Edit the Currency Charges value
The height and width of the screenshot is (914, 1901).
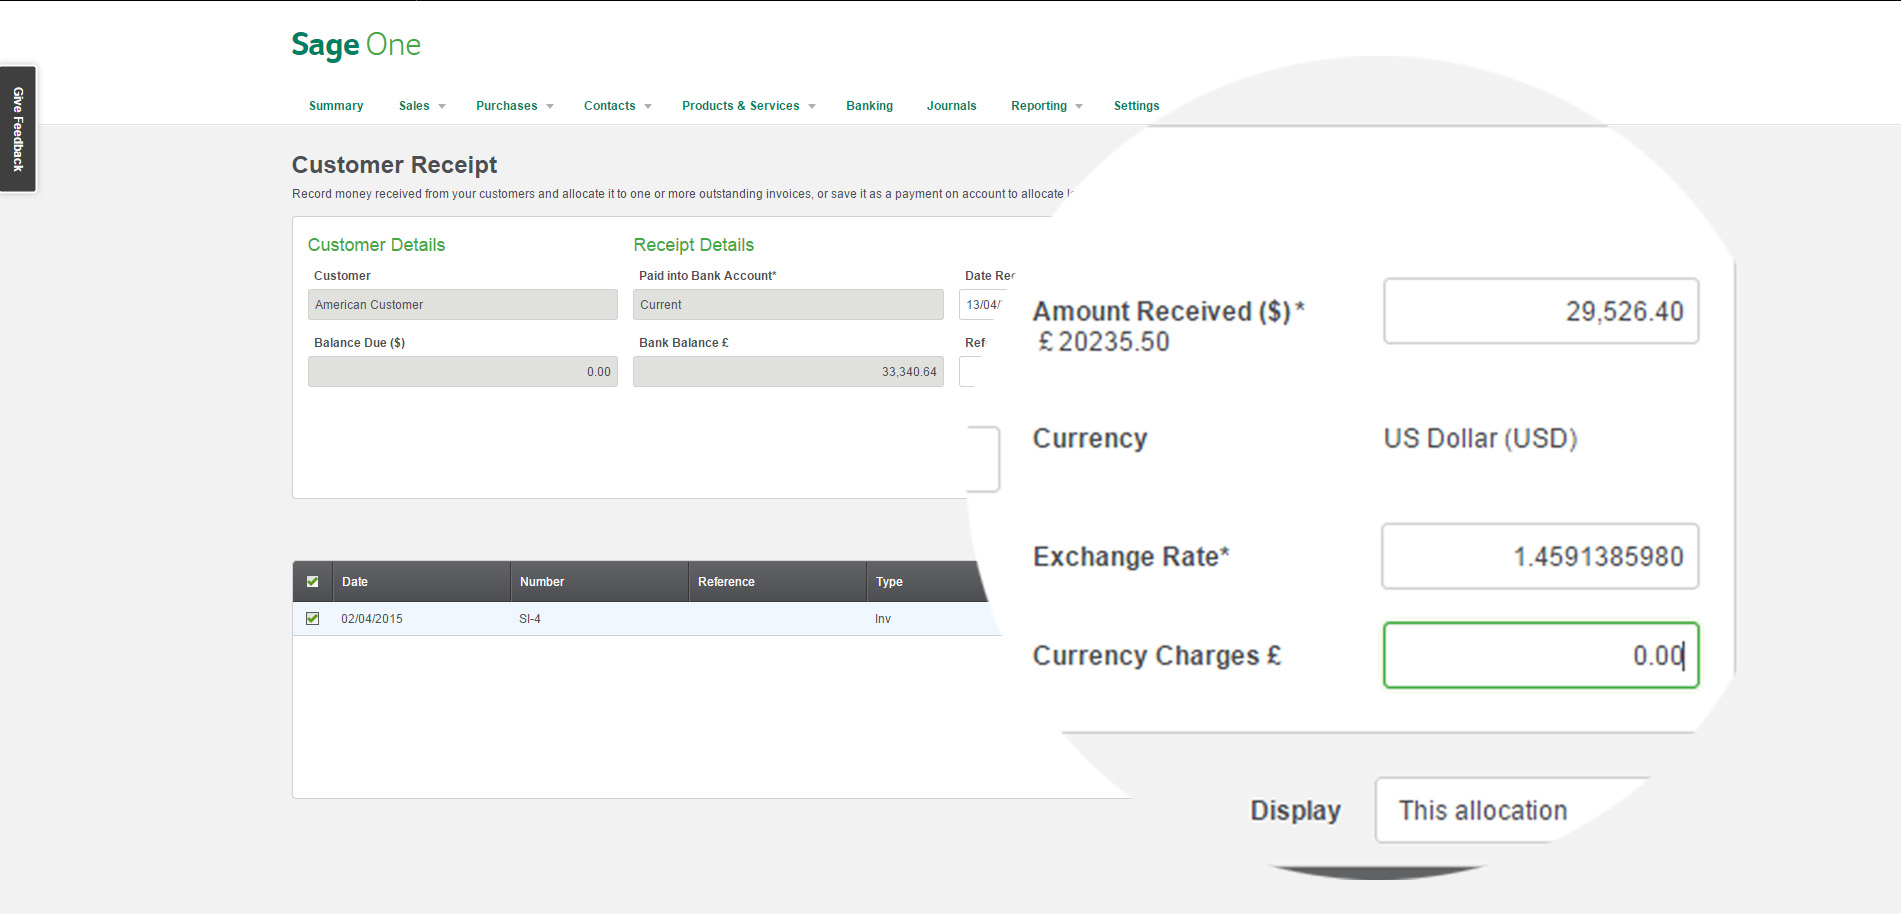1539,655
